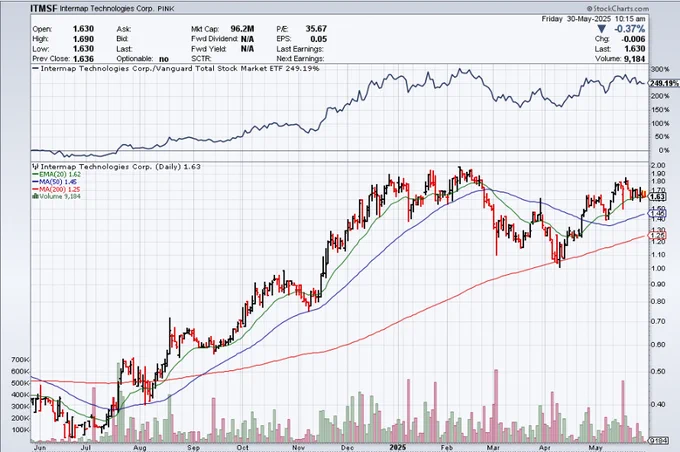Click the 300% axis label
Screen dimensions: 680x452
point(660,69)
